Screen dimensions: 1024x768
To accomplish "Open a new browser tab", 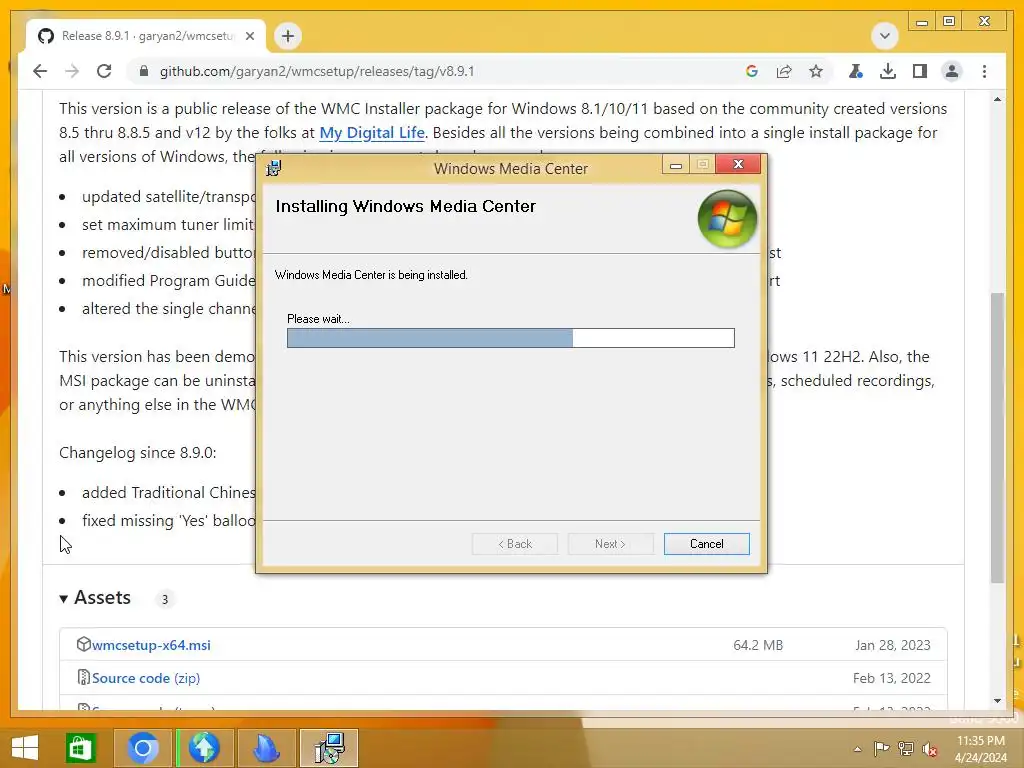I will coord(287,36).
